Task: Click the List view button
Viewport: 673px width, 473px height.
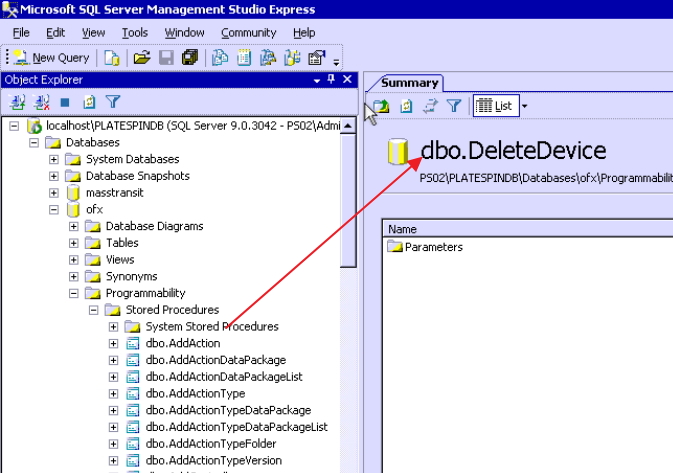Action: tap(496, 106)
